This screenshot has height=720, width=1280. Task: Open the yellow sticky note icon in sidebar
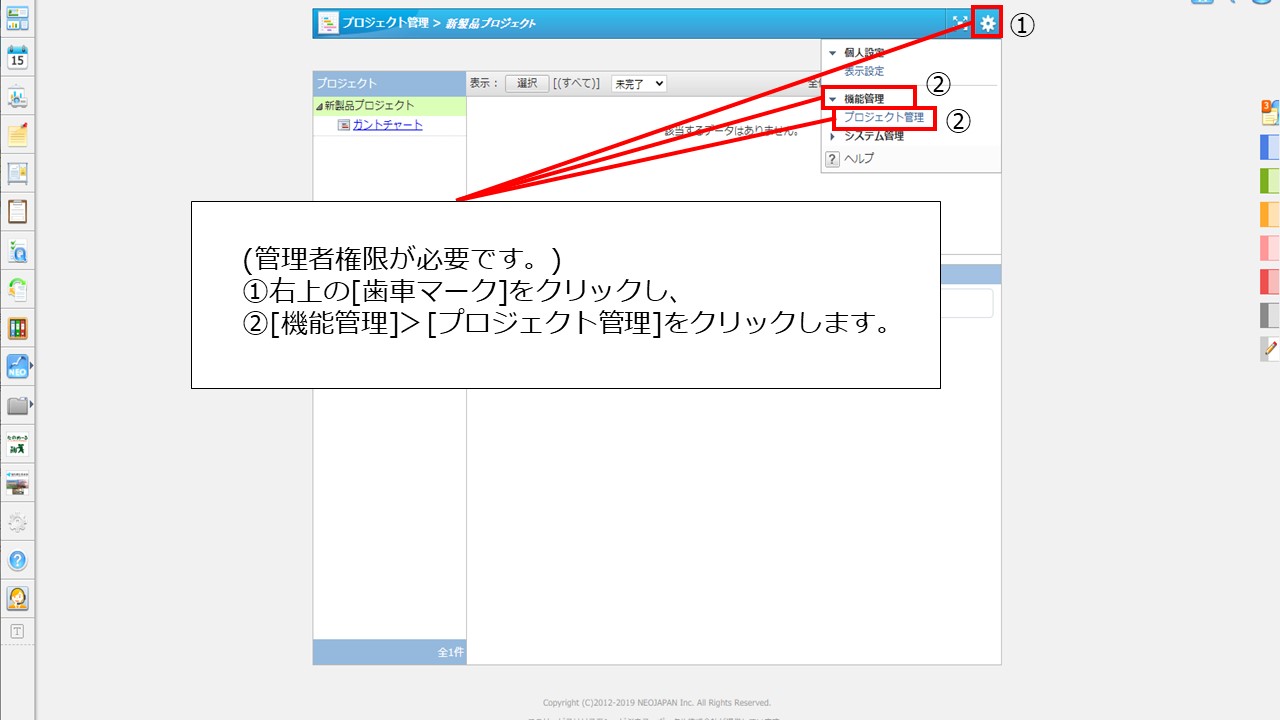pos(17,135)
